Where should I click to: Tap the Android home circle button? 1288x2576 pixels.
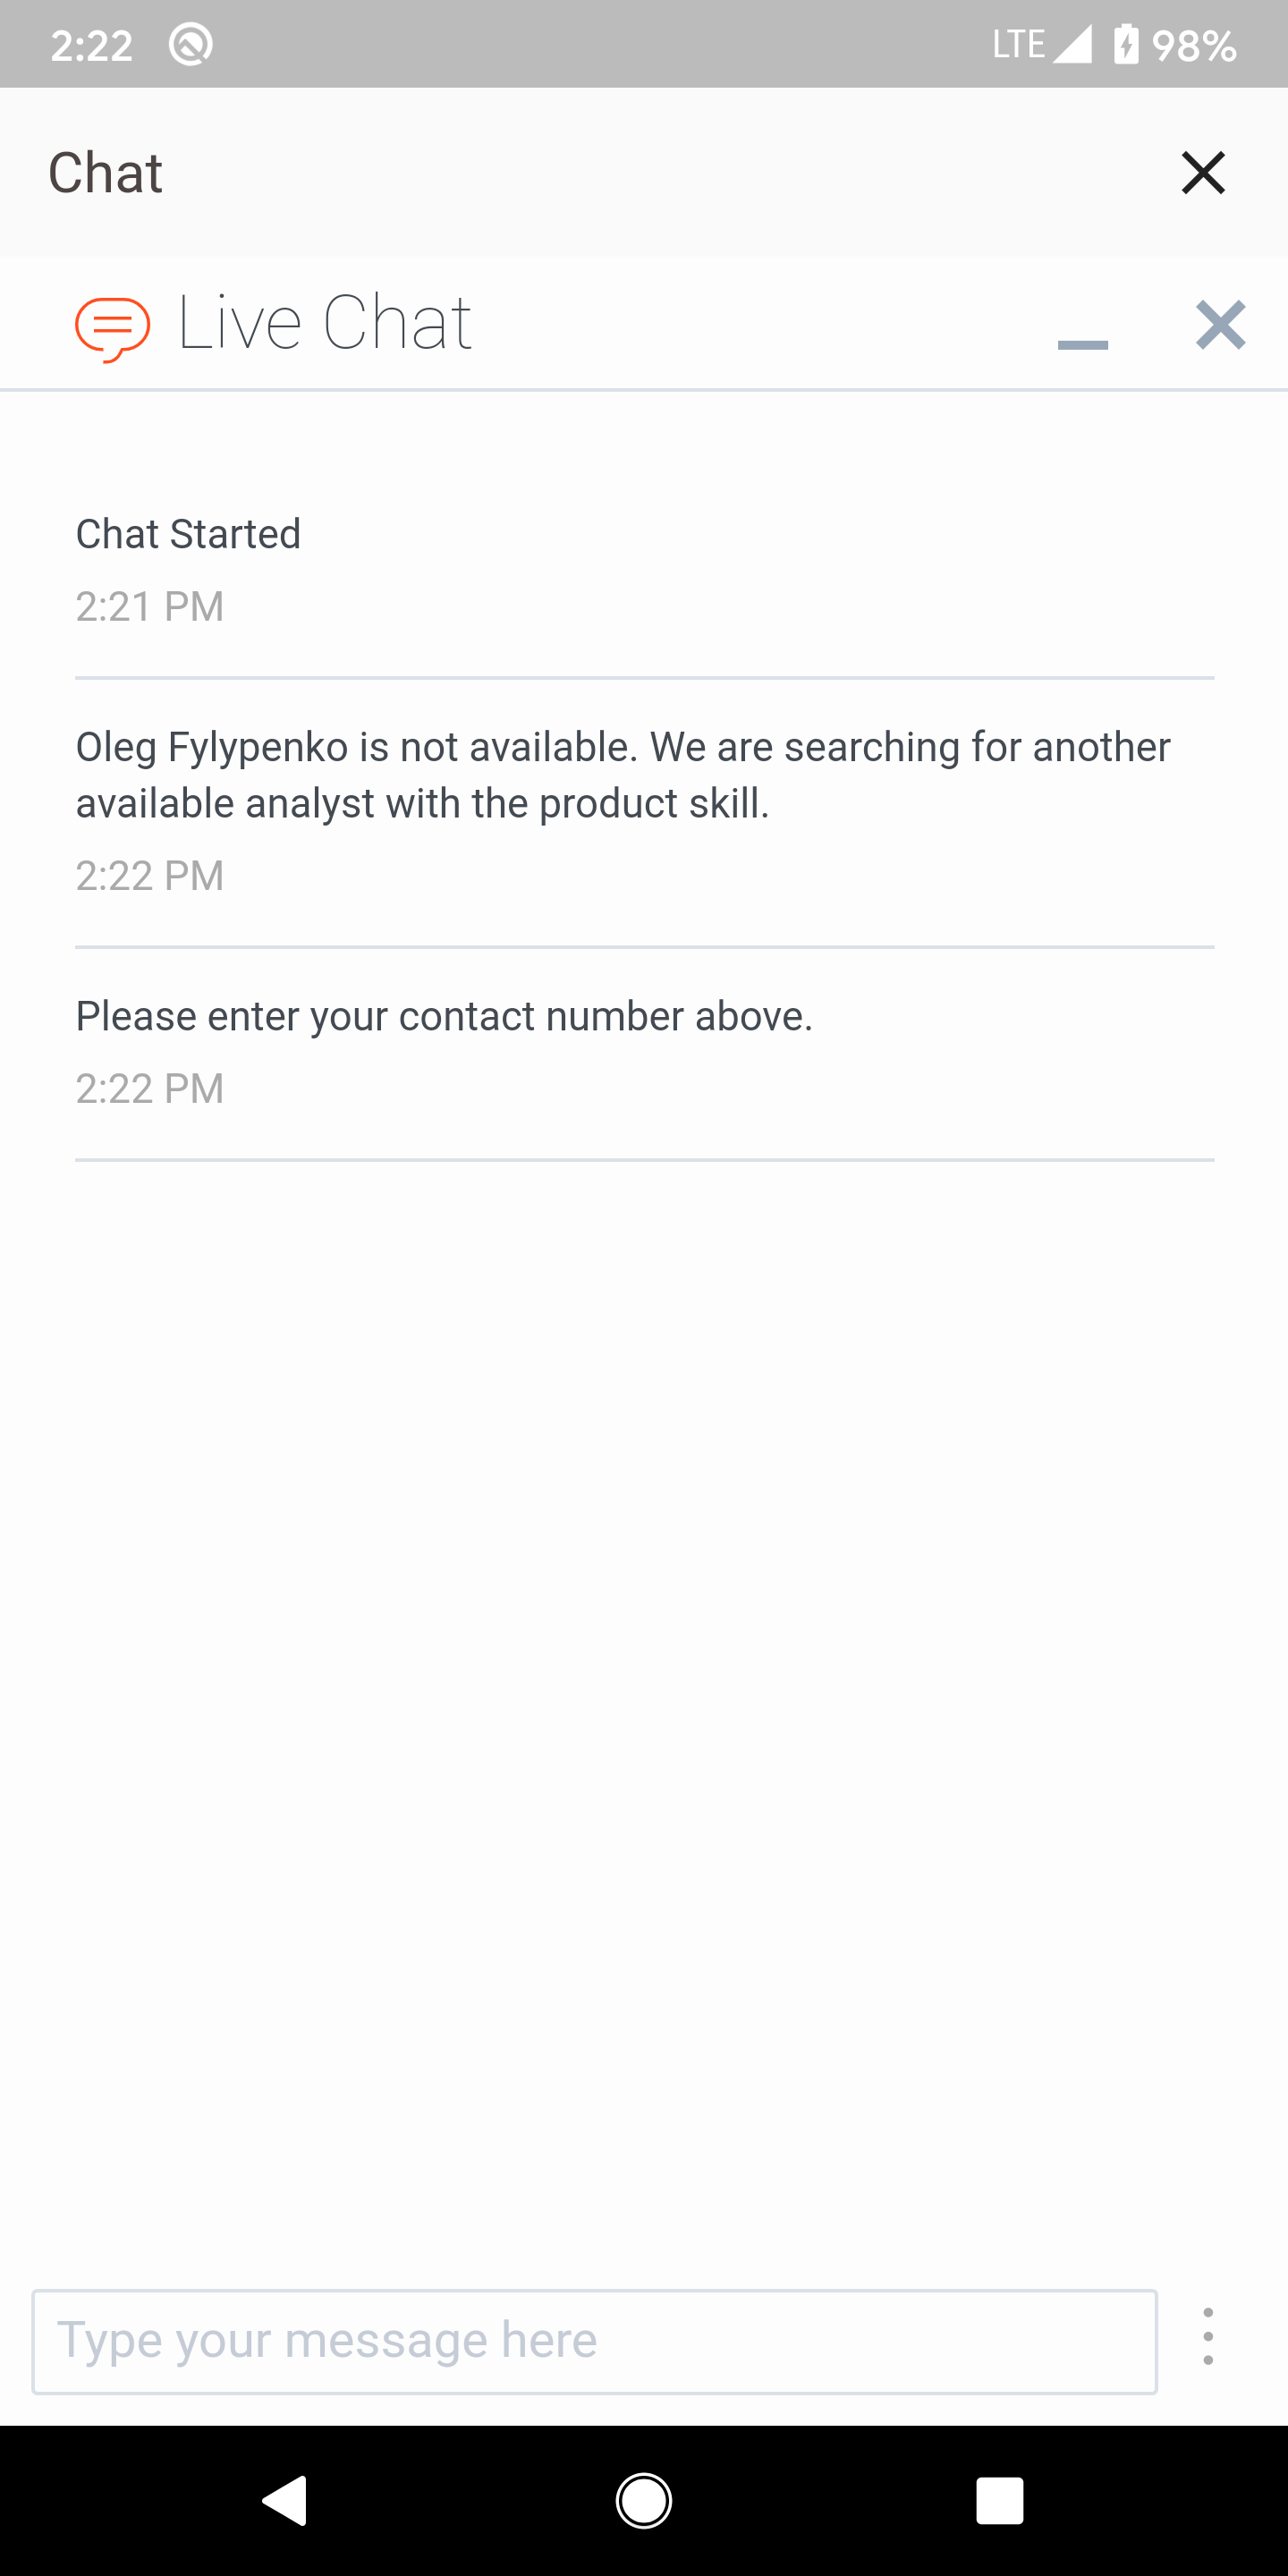pos(644,2500)
